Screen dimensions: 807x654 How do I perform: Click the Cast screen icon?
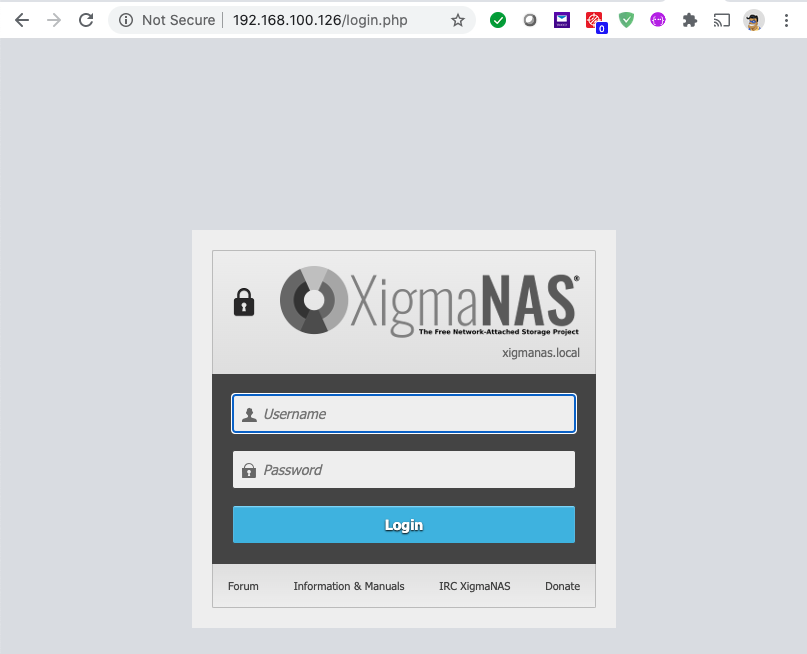tap(722, 20)
